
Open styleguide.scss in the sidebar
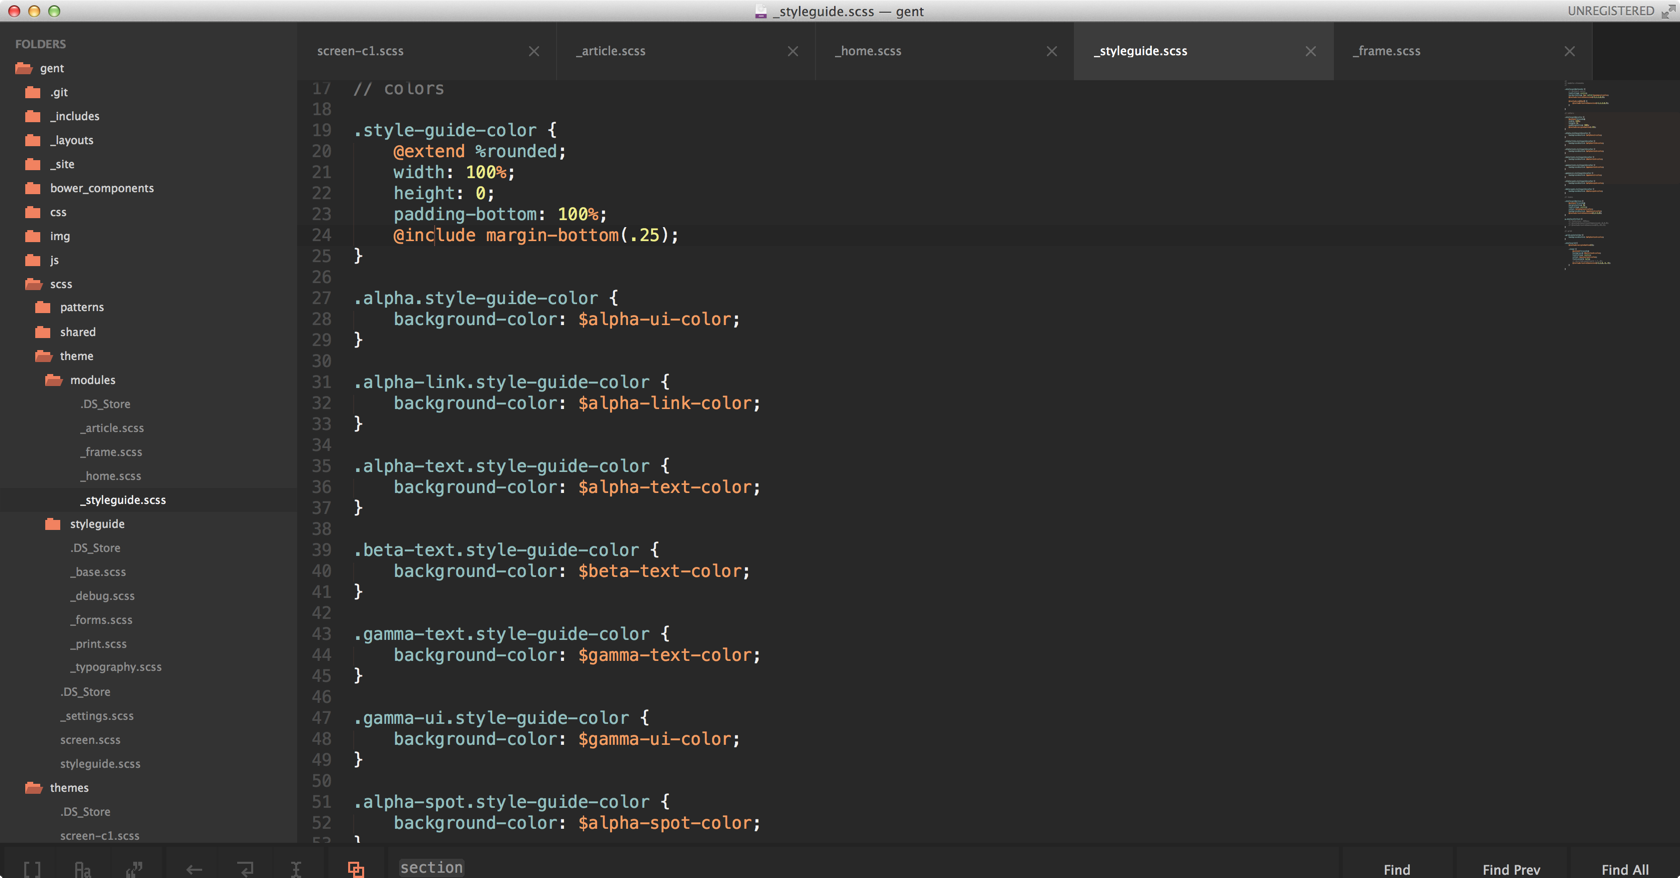[100, 764]
